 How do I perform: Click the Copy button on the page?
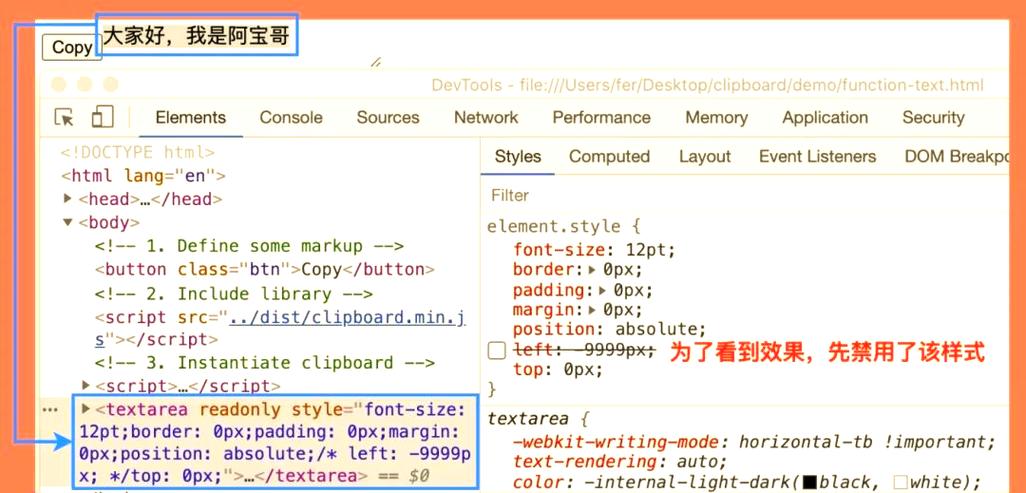[x=72, y=48]
